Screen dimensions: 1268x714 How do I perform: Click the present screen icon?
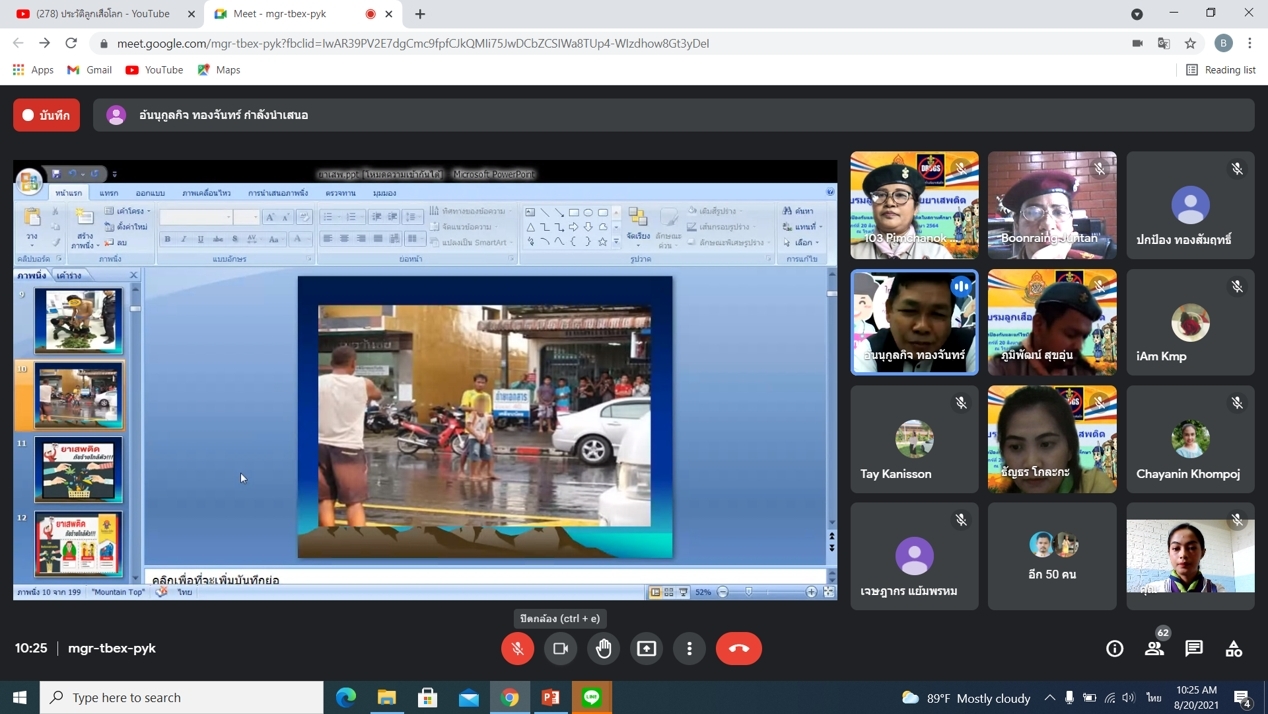click(x=647, y=648)
